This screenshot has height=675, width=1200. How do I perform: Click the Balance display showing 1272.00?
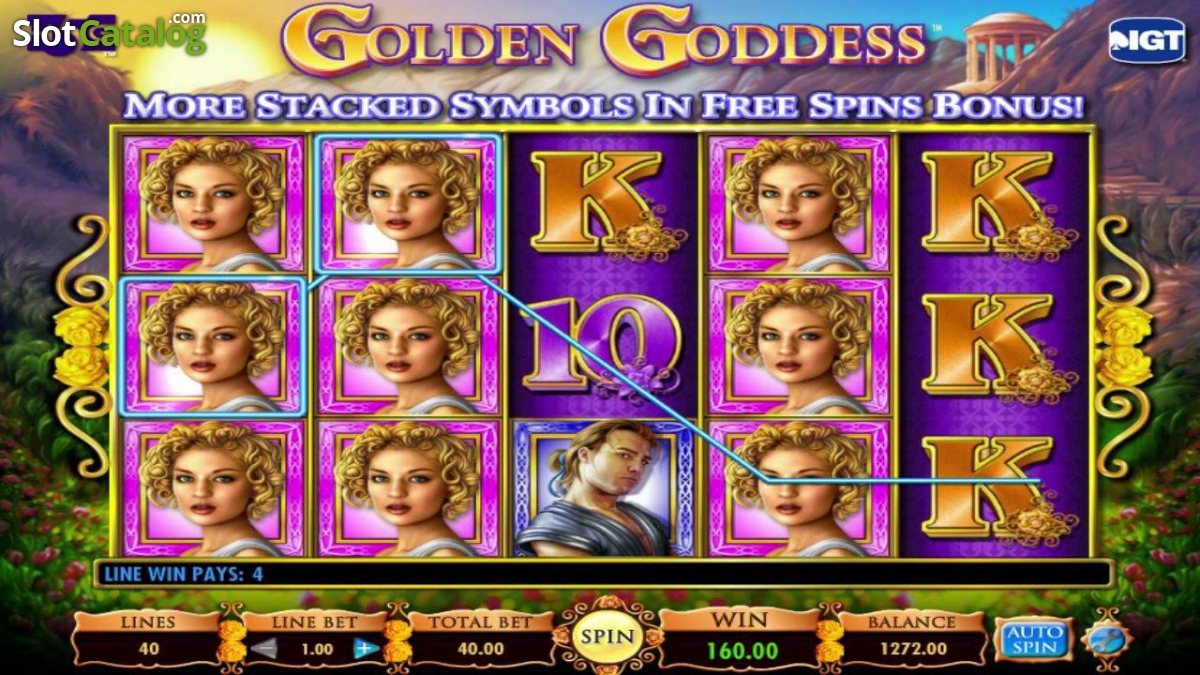pos(910,648)
